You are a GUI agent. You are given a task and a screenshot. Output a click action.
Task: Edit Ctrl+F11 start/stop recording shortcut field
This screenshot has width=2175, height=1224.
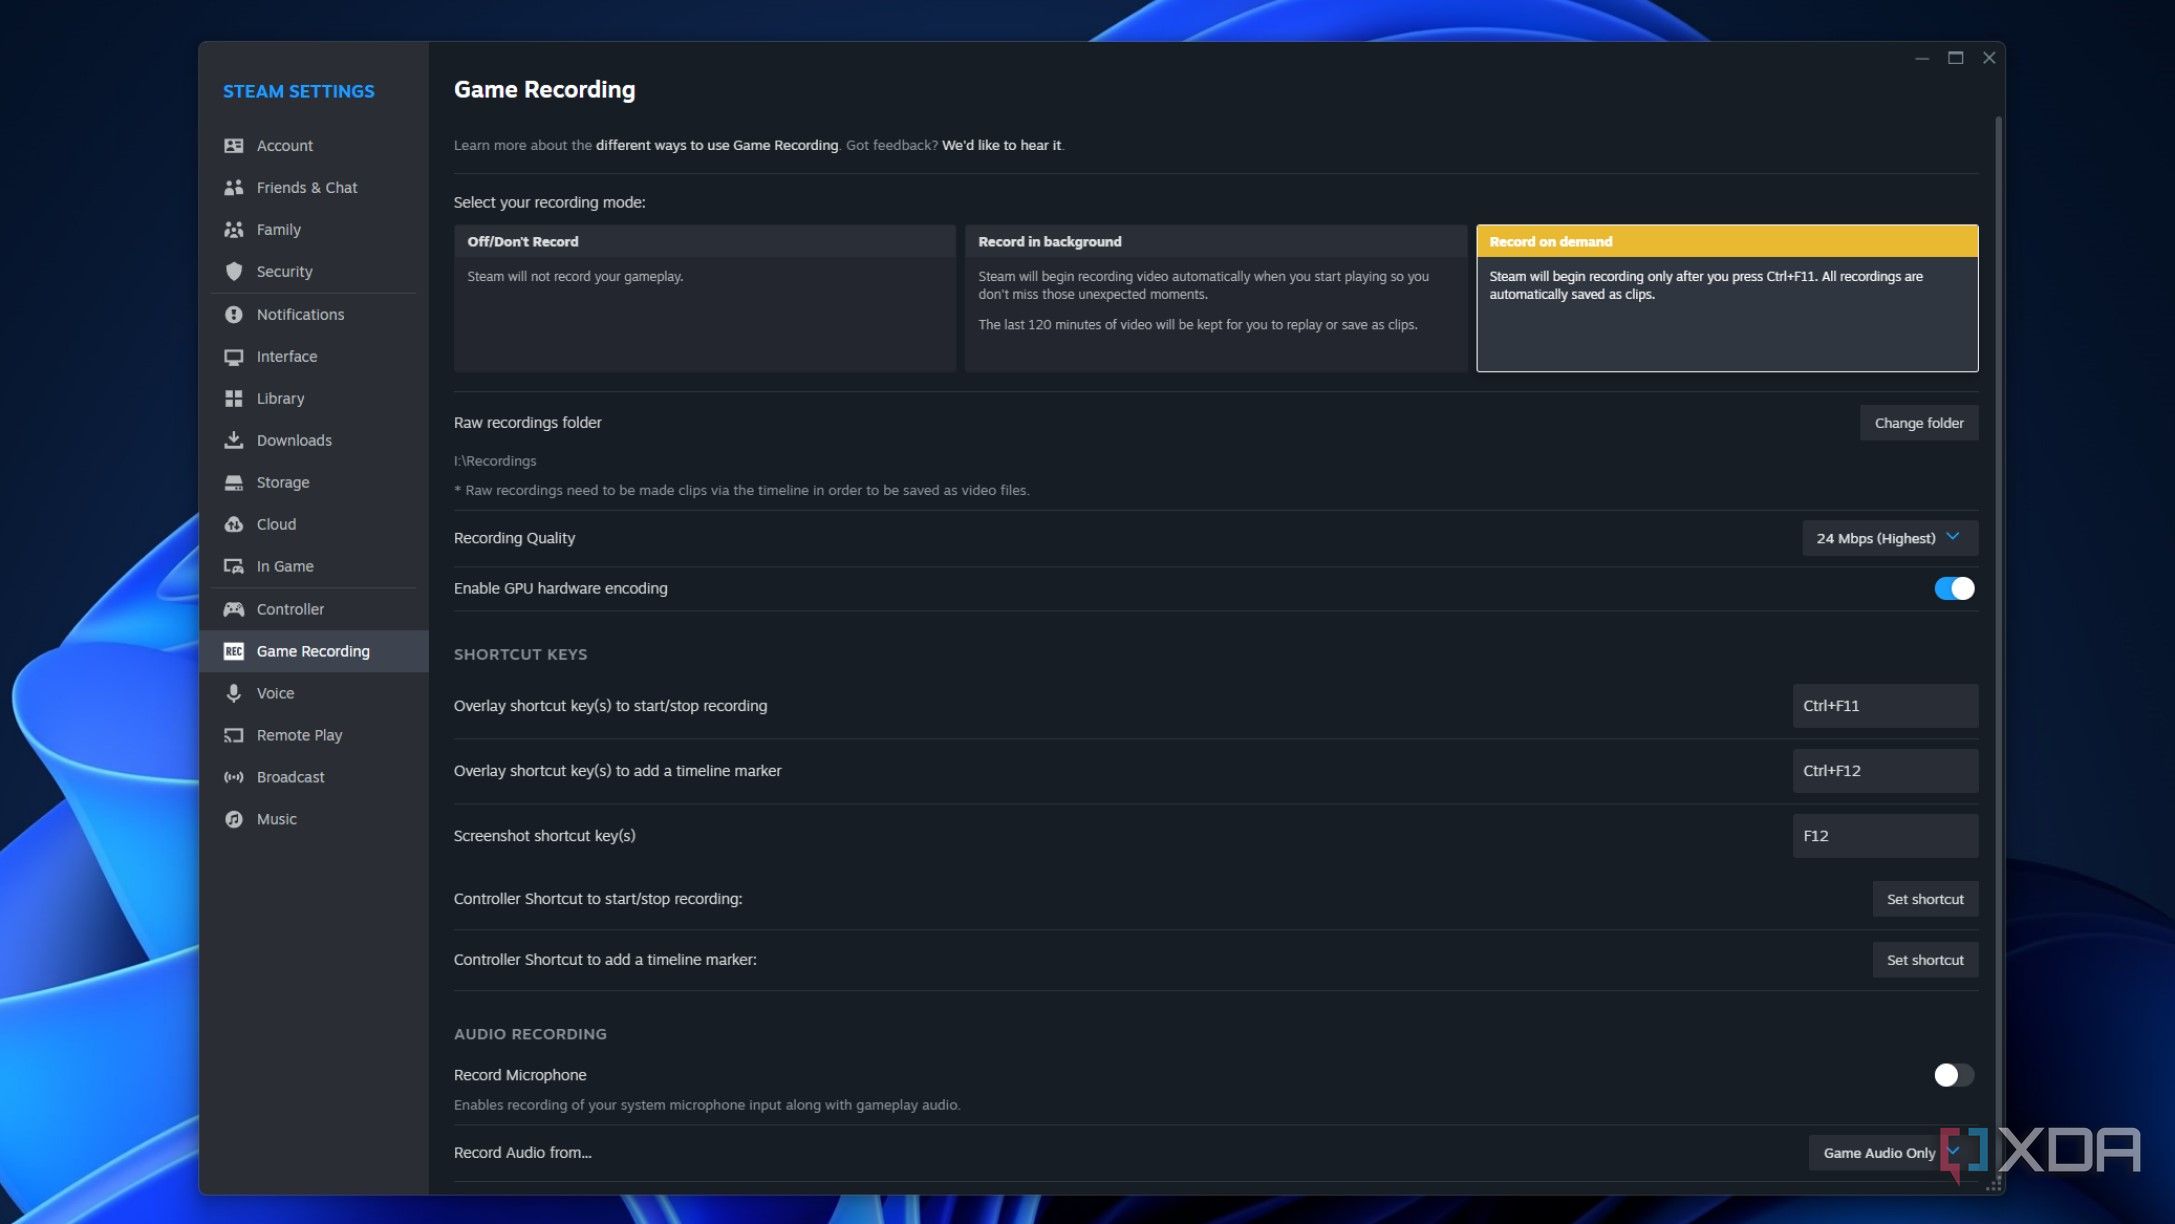[x=1884, y=707]
